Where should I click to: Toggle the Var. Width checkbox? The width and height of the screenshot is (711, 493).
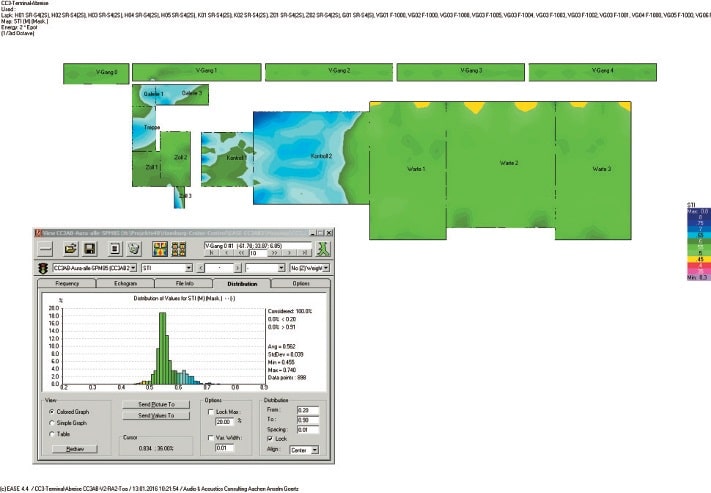click(209, 438)
